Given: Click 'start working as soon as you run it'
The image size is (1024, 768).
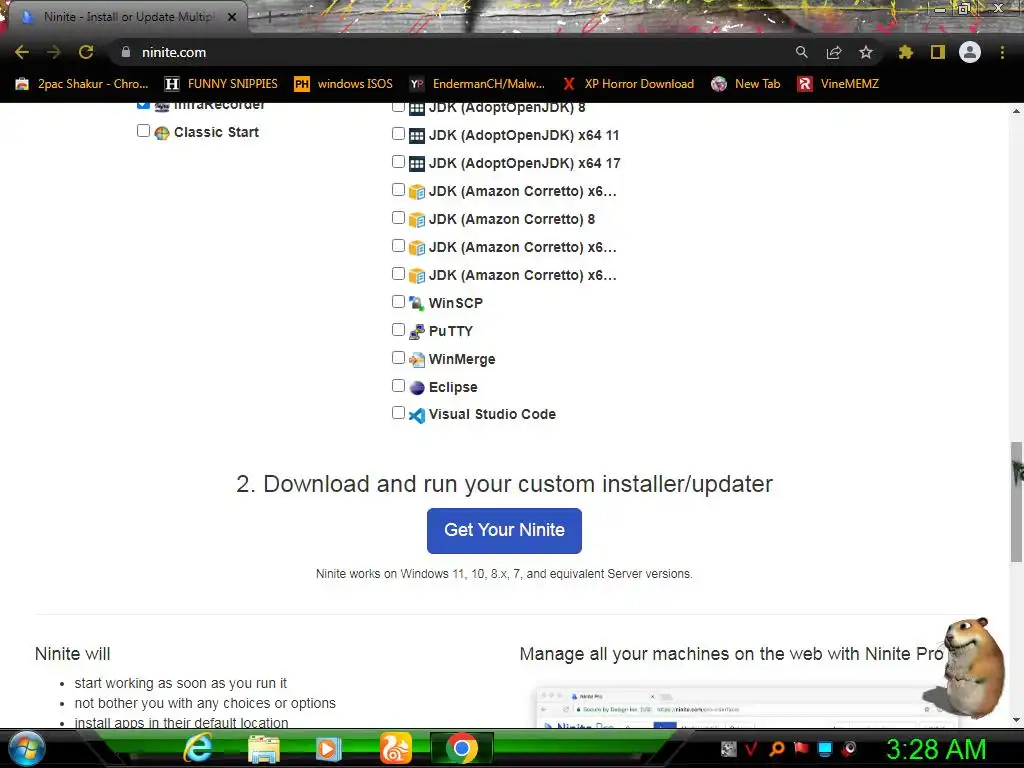Looking at the screenshot, I should tap(180, 683).
